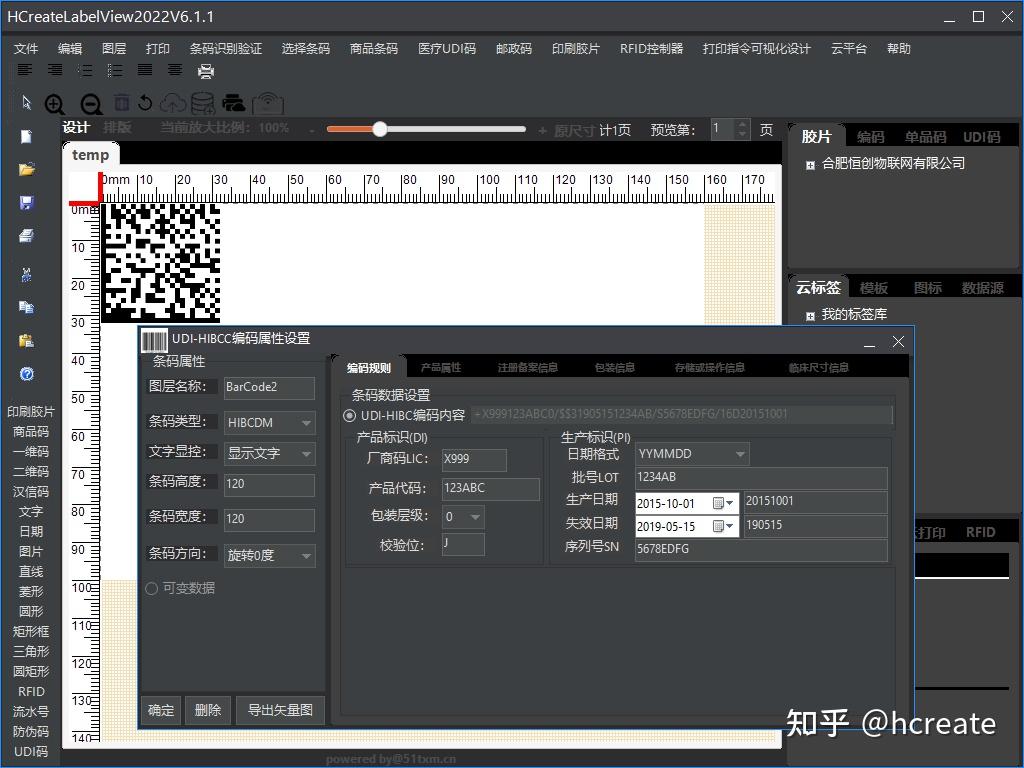Click the calendar icon for 失效日期
The width and height of the screenshot is (1024, 768).
tap(718, 526)
